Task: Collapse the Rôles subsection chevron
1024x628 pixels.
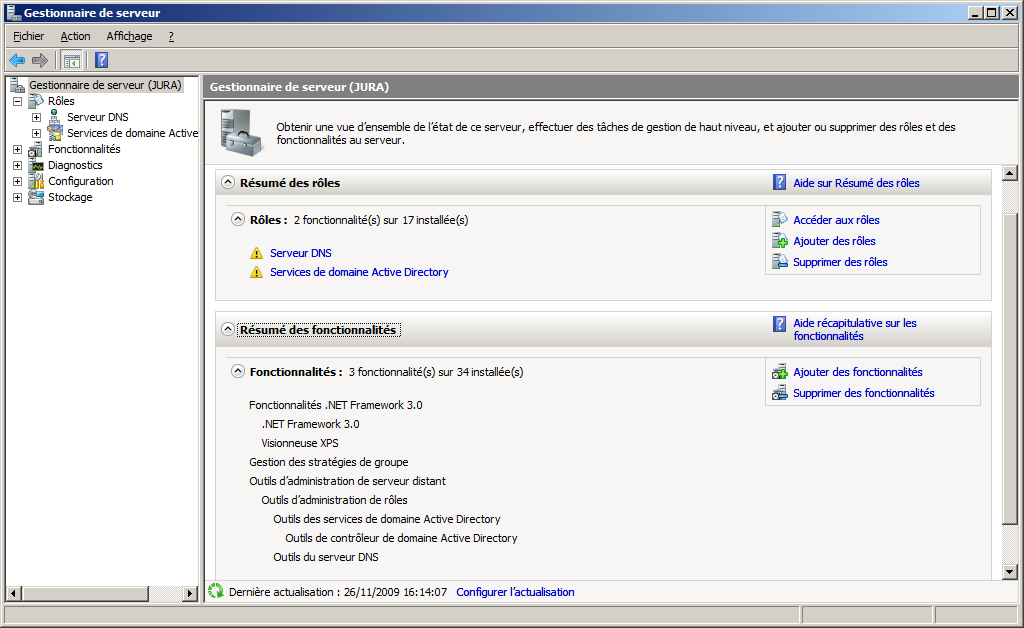Action: click(x=238, y=220)
